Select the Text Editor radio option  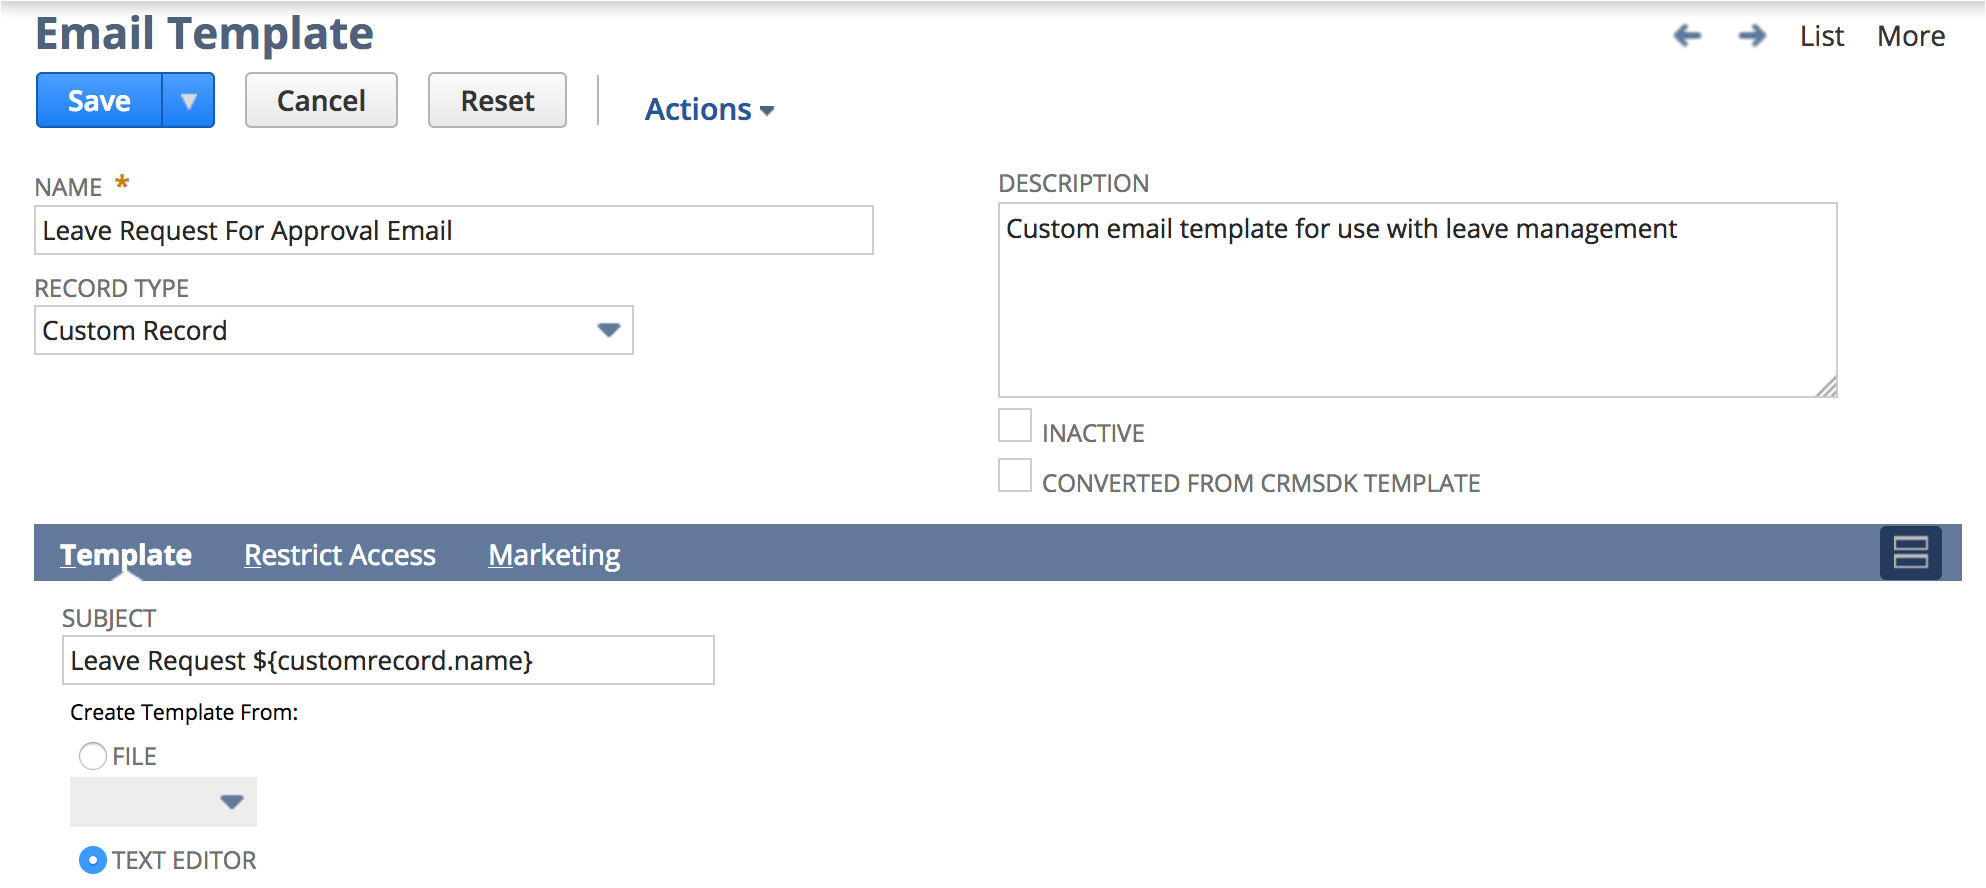click(93, 860)
